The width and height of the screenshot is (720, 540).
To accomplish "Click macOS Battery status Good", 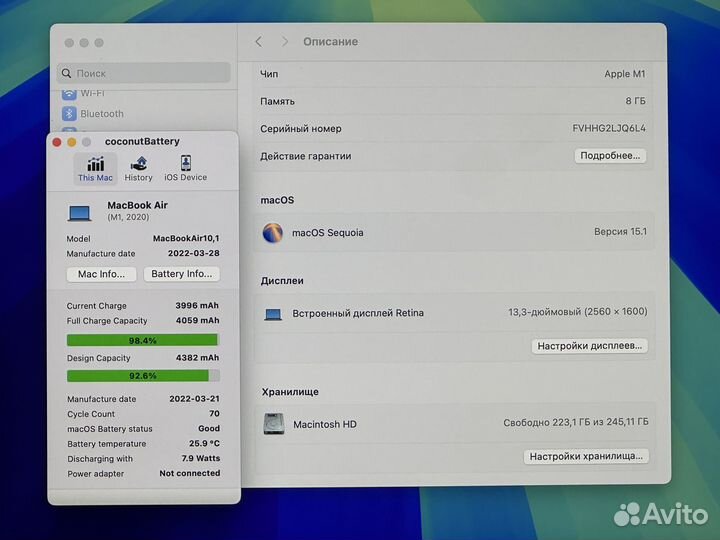I will pyautogui.click(x=209, y=428).
